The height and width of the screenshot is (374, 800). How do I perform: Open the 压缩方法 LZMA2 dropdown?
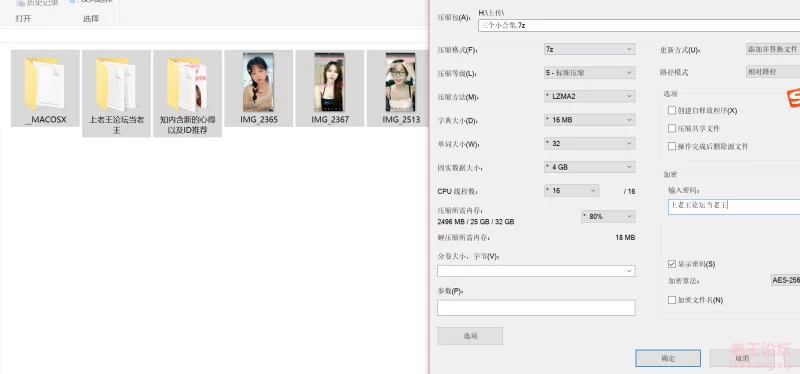click(589, 96)
